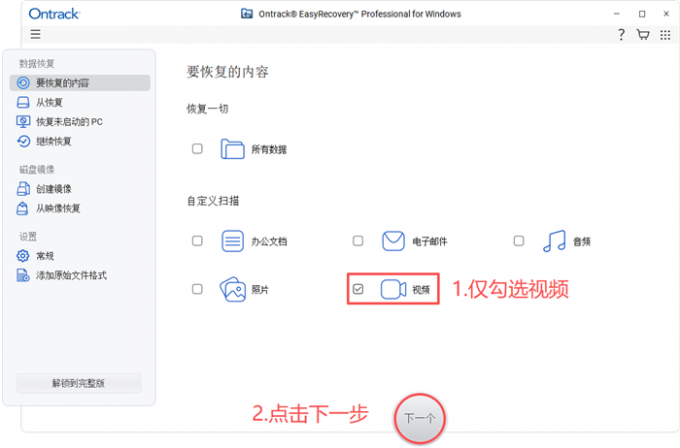680x448 pixels.
Task: Click the 办公文档 document icon
Action: pyautogui.click(x=232, y=241)
